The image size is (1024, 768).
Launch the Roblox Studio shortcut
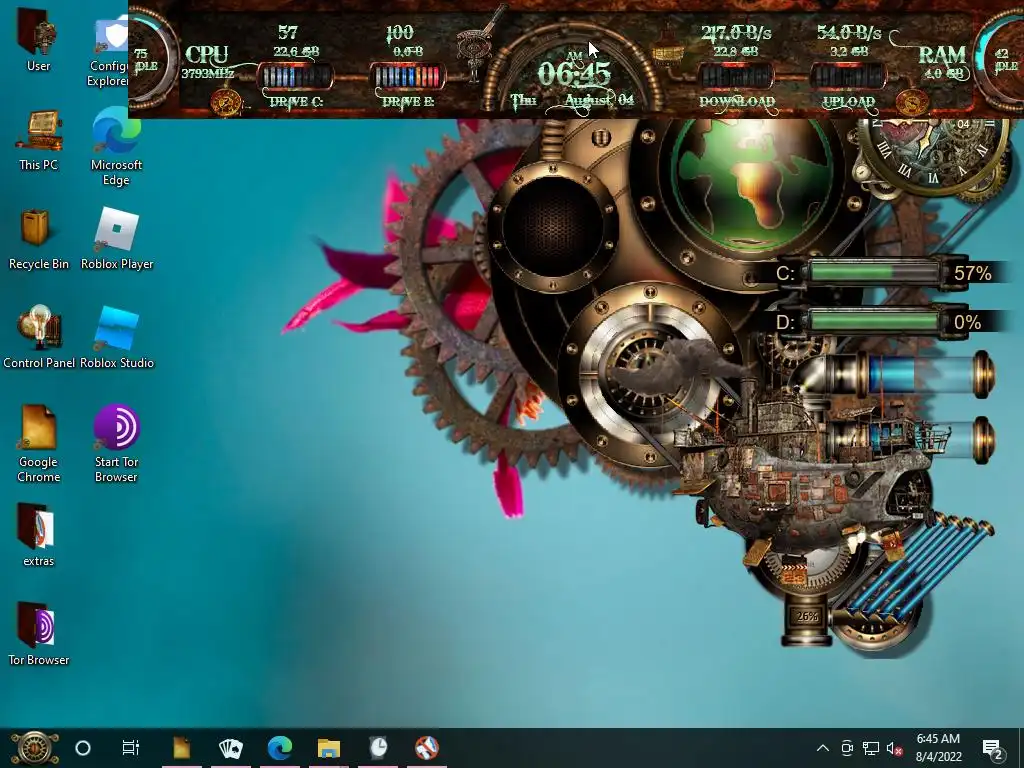point(117,337)
